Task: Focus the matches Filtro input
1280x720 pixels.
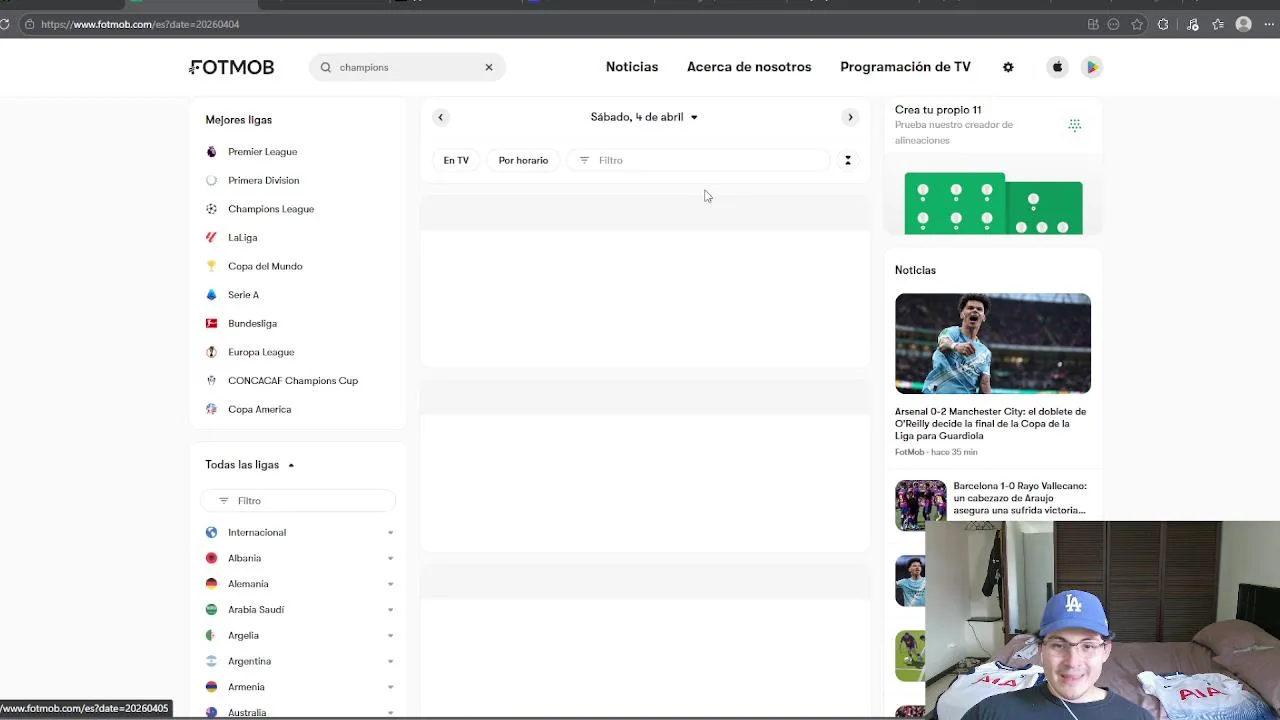Action: point(698,160)
